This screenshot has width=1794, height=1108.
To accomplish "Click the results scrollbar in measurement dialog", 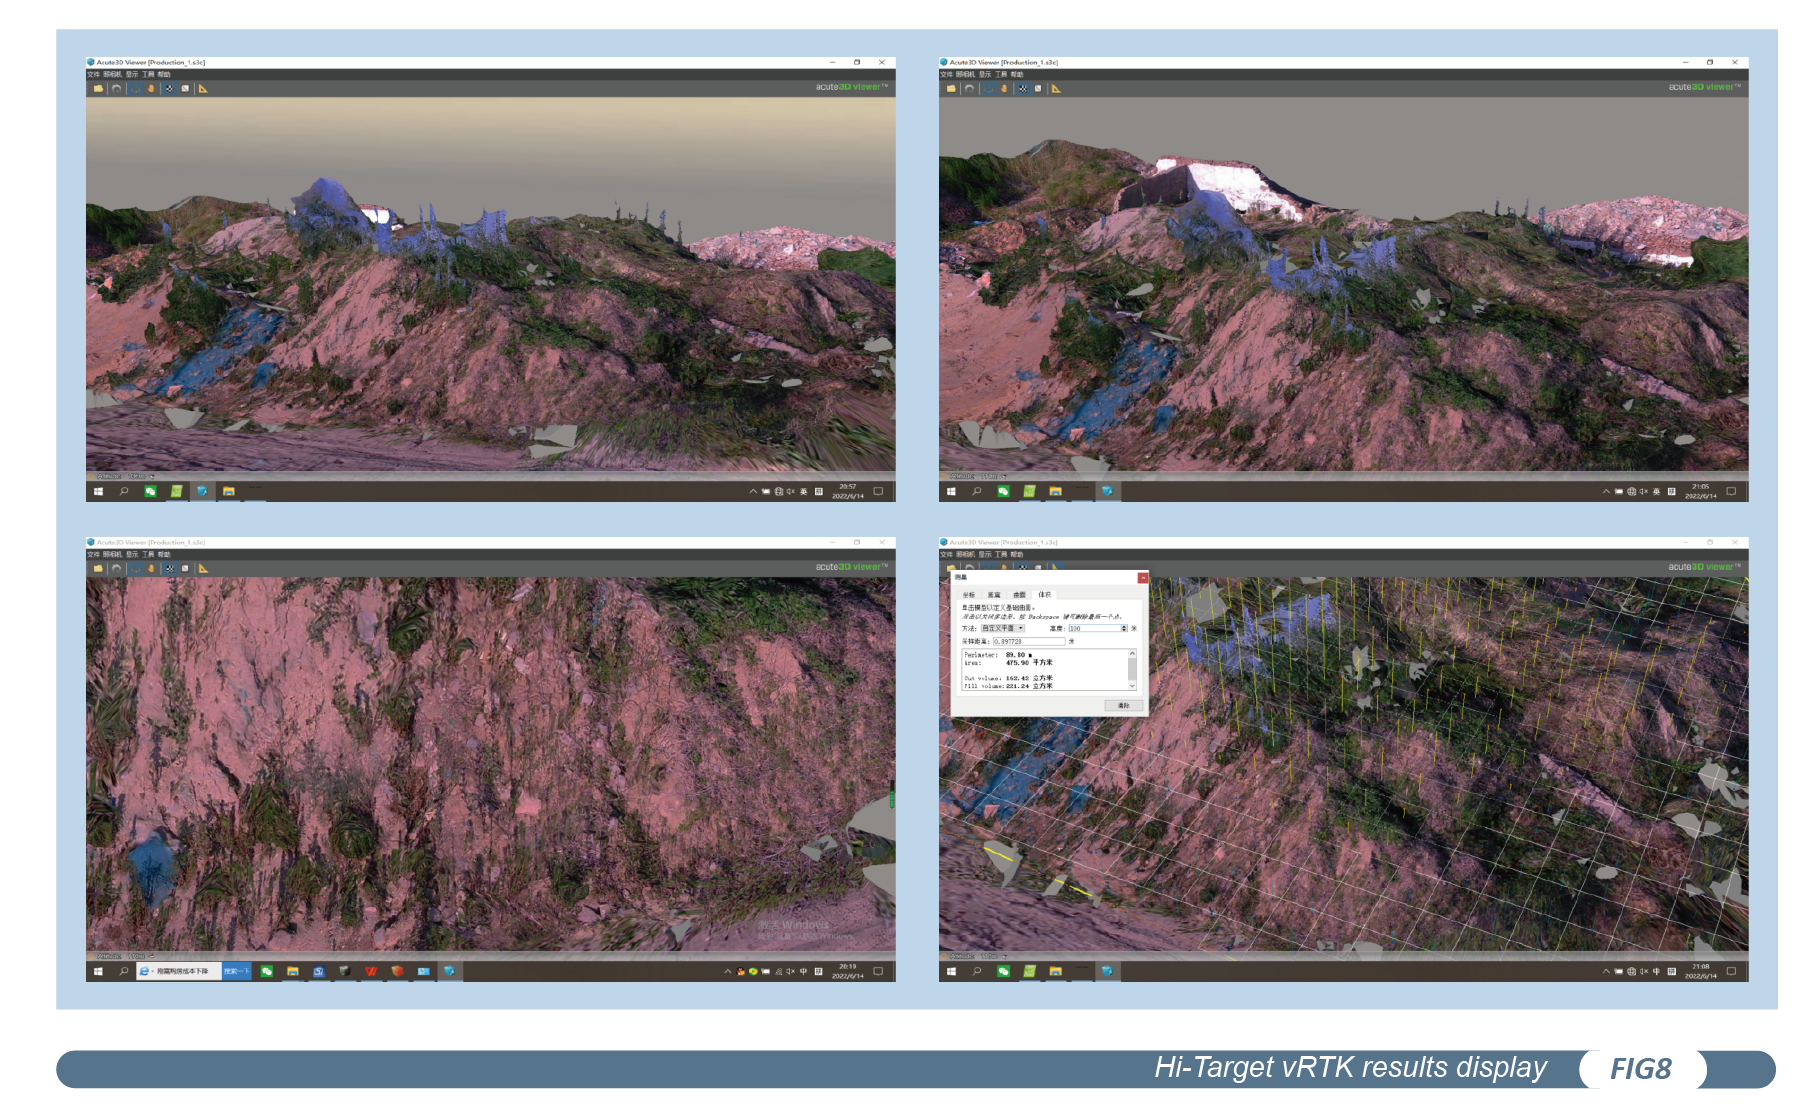I will click(x=1132, y=670).
